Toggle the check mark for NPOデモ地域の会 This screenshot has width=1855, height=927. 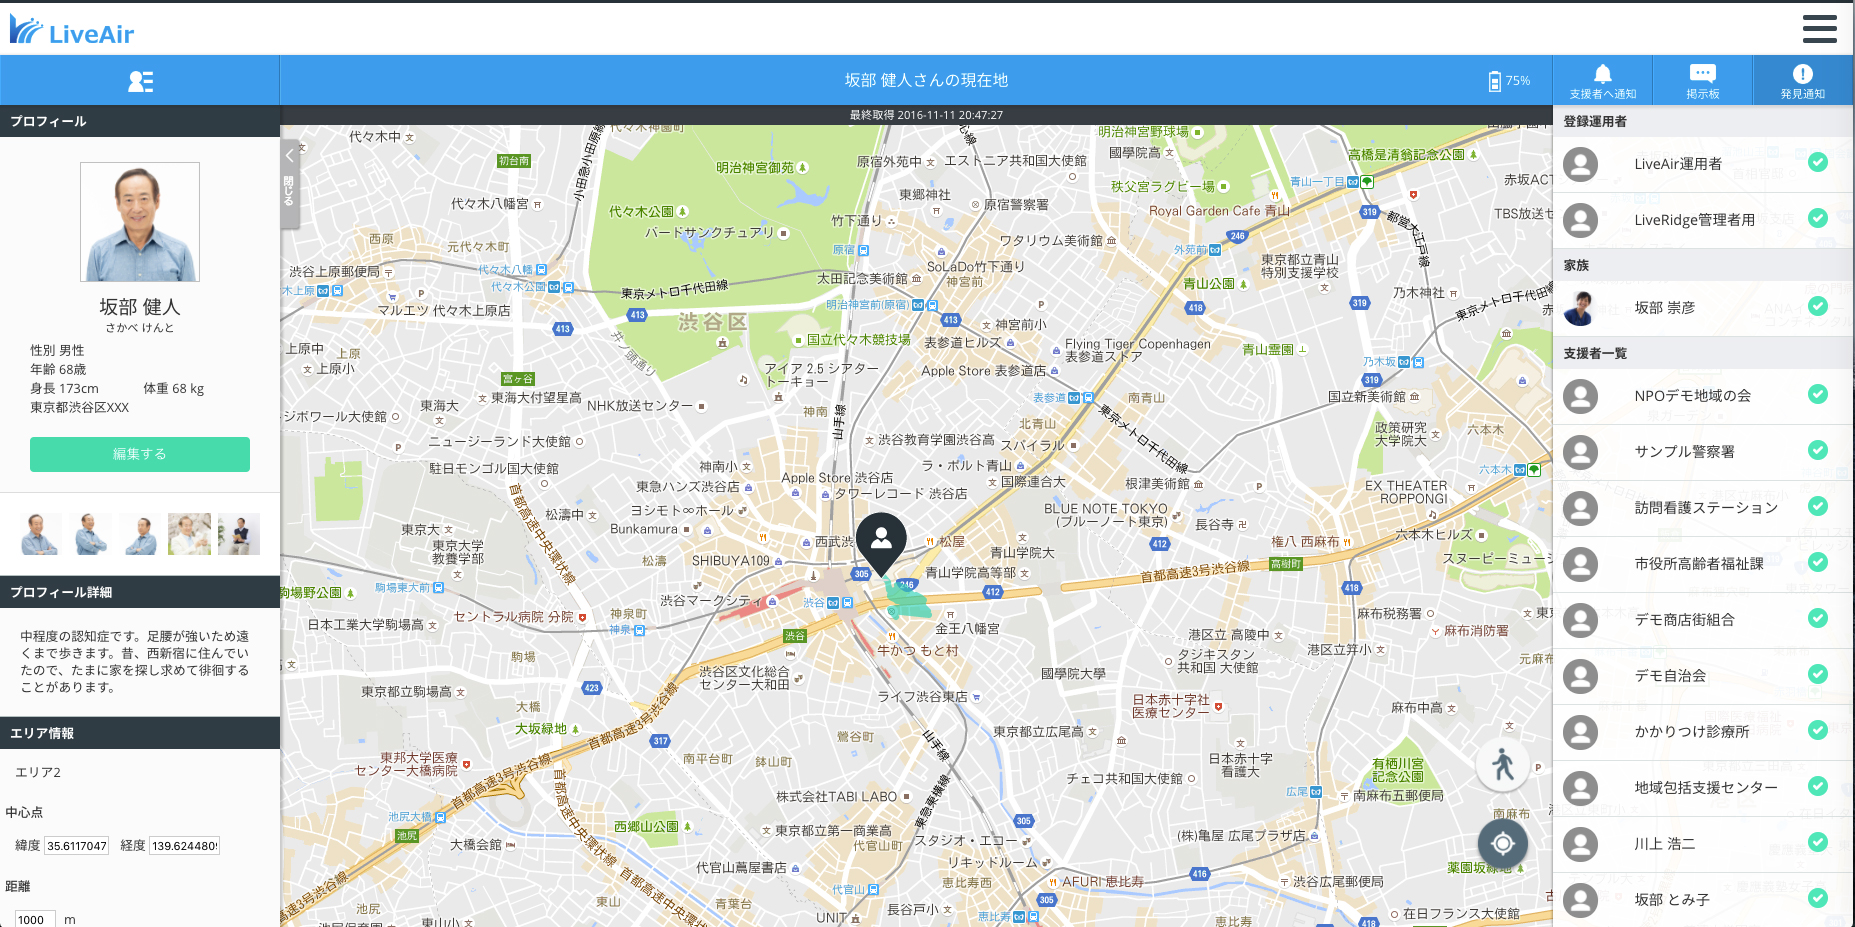[1818, 394]
